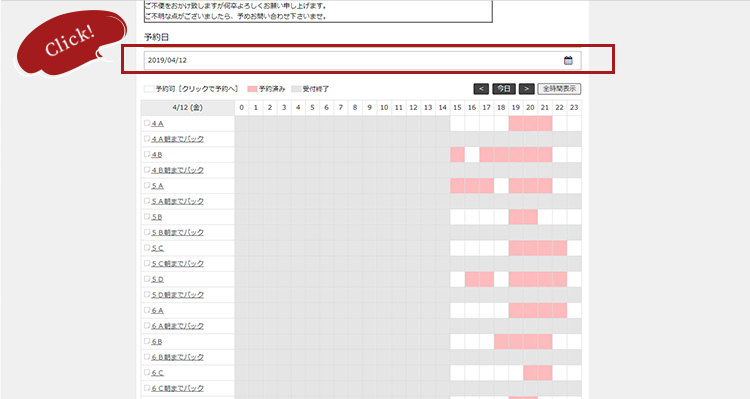Tick the checkbox next to room 4A

coord(147,123)
